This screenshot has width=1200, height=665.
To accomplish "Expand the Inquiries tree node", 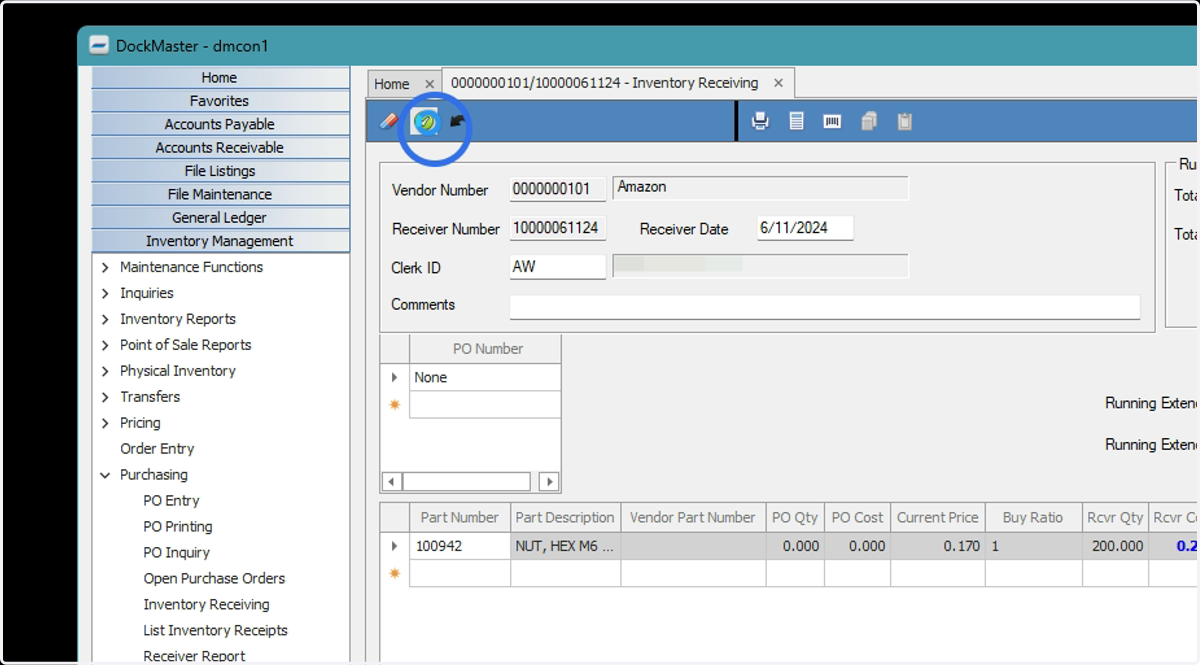I will pyautogui.click(x=106, y=293).
